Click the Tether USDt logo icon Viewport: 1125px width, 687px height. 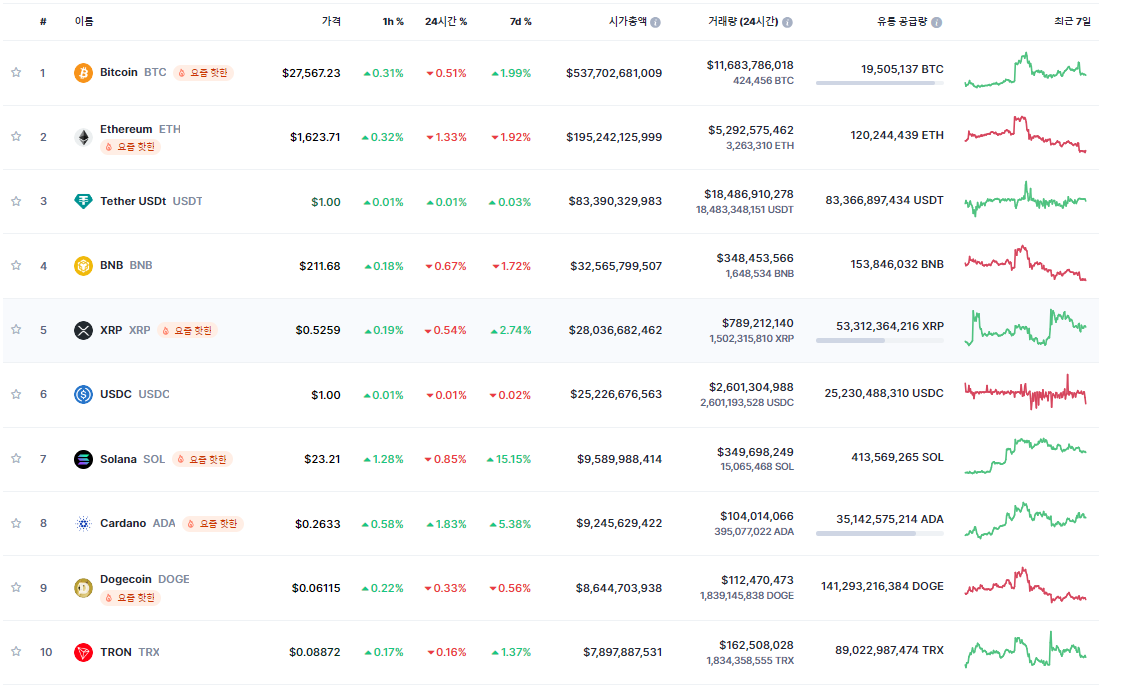[x=83, y=202]
